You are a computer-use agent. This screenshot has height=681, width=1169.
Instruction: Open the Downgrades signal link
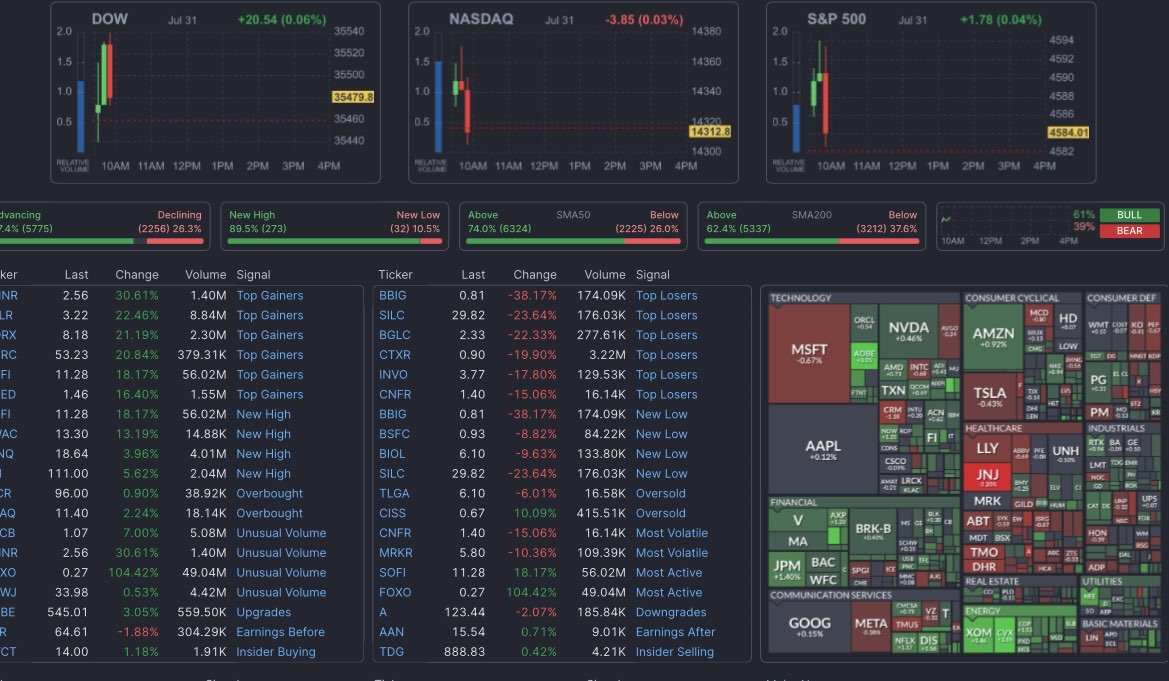671,612
